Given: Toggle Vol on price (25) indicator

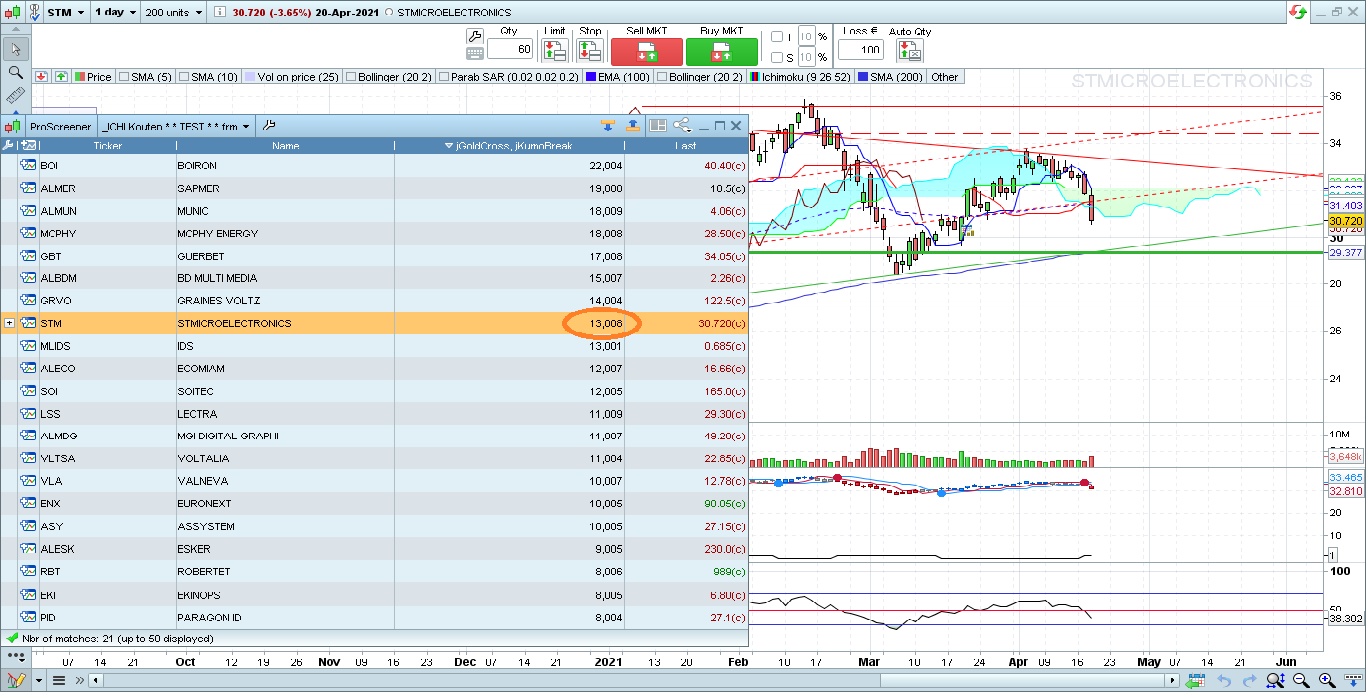Looking at the screenshot, I should coord(292,77).
